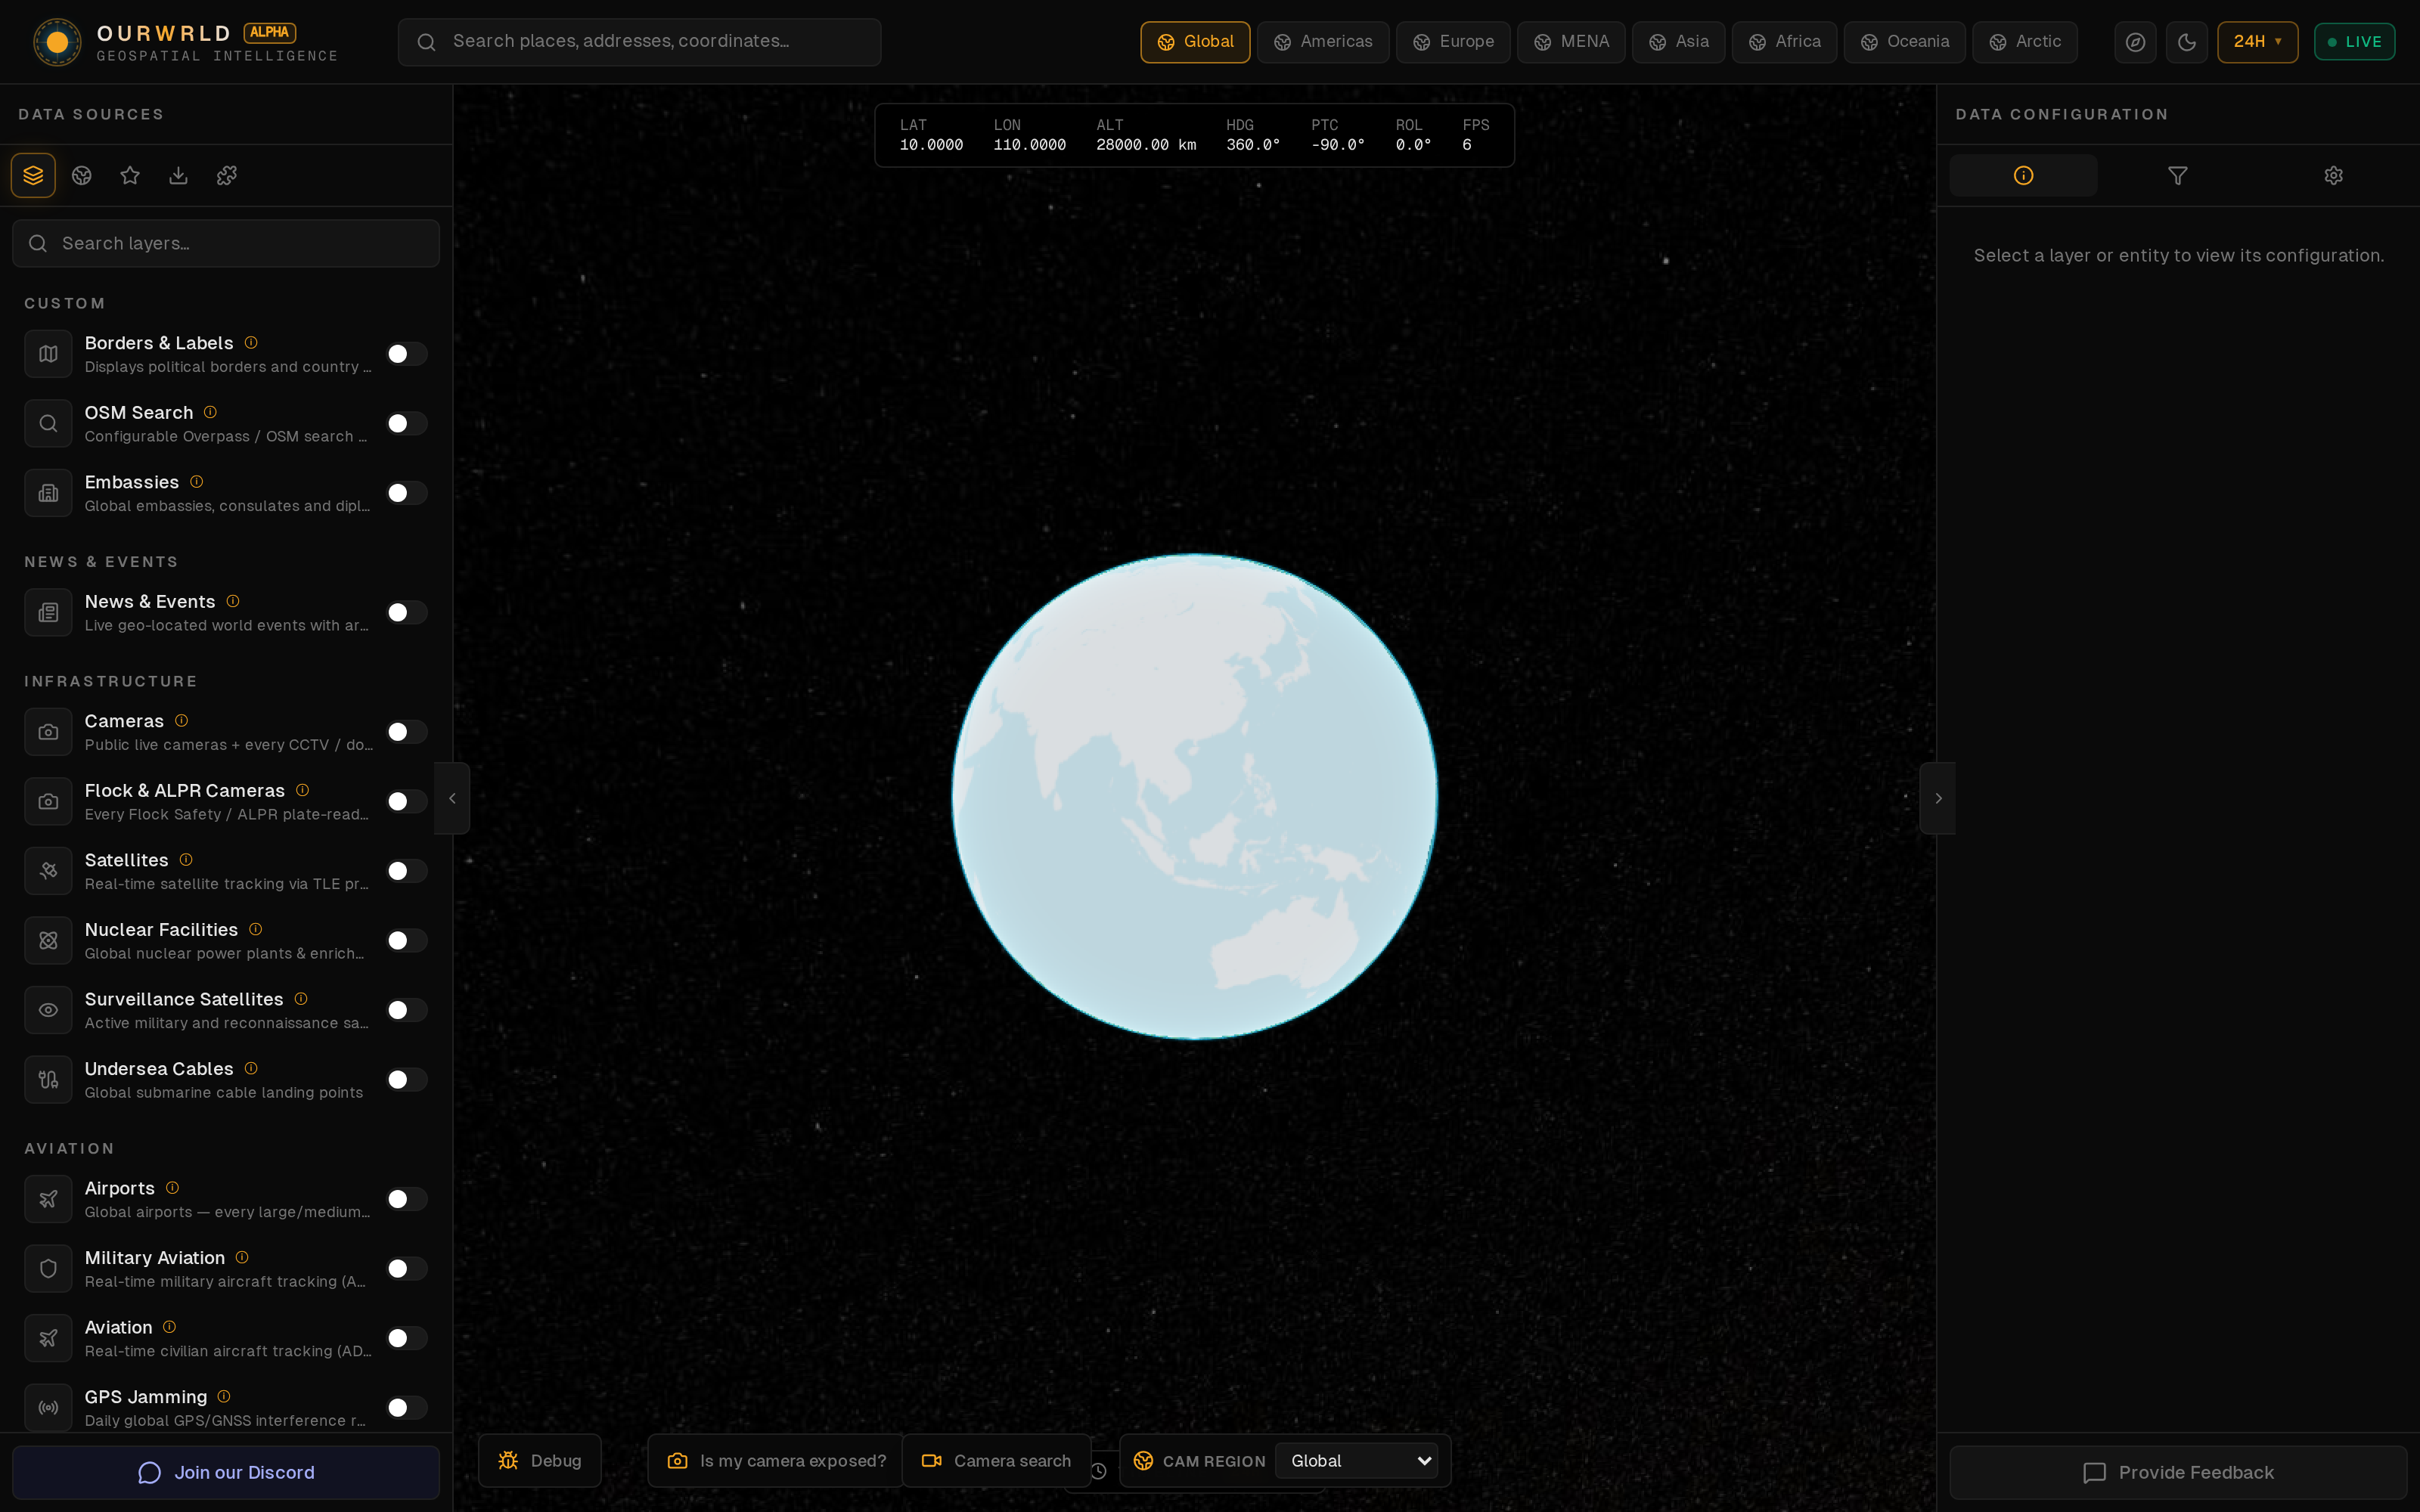Click the Nuclear Facilities atom icon
The image size is (2420, 1512).
click(x=48, y=940)
